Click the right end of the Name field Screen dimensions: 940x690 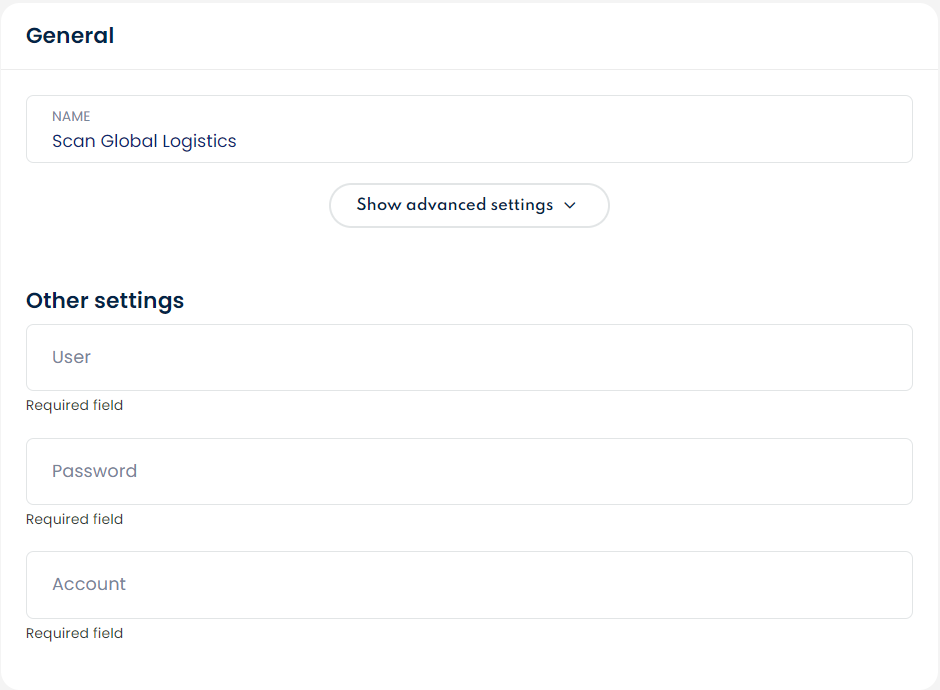tap(890, 129)
